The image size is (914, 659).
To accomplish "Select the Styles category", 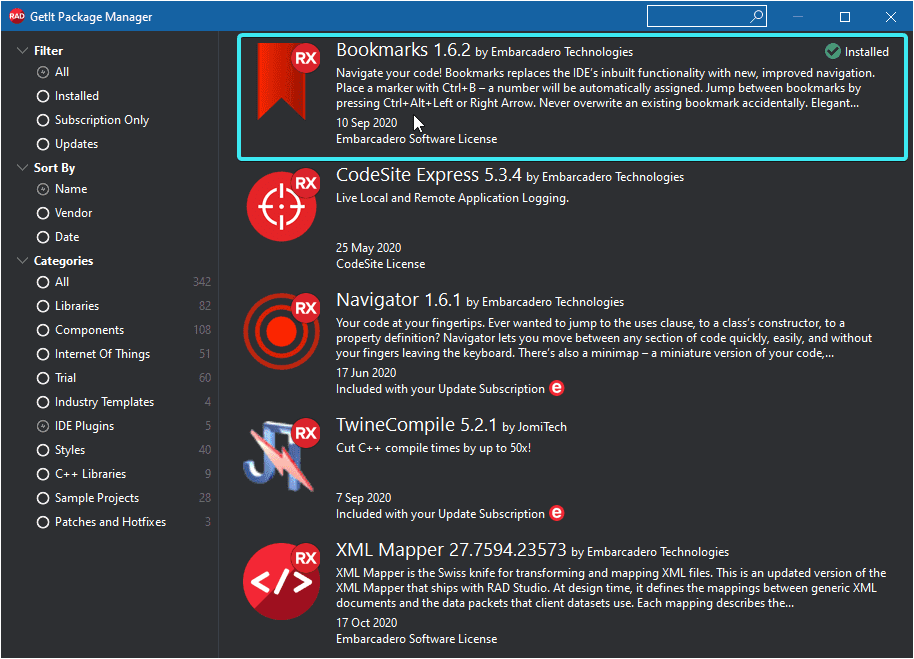I will click(61, 450).
